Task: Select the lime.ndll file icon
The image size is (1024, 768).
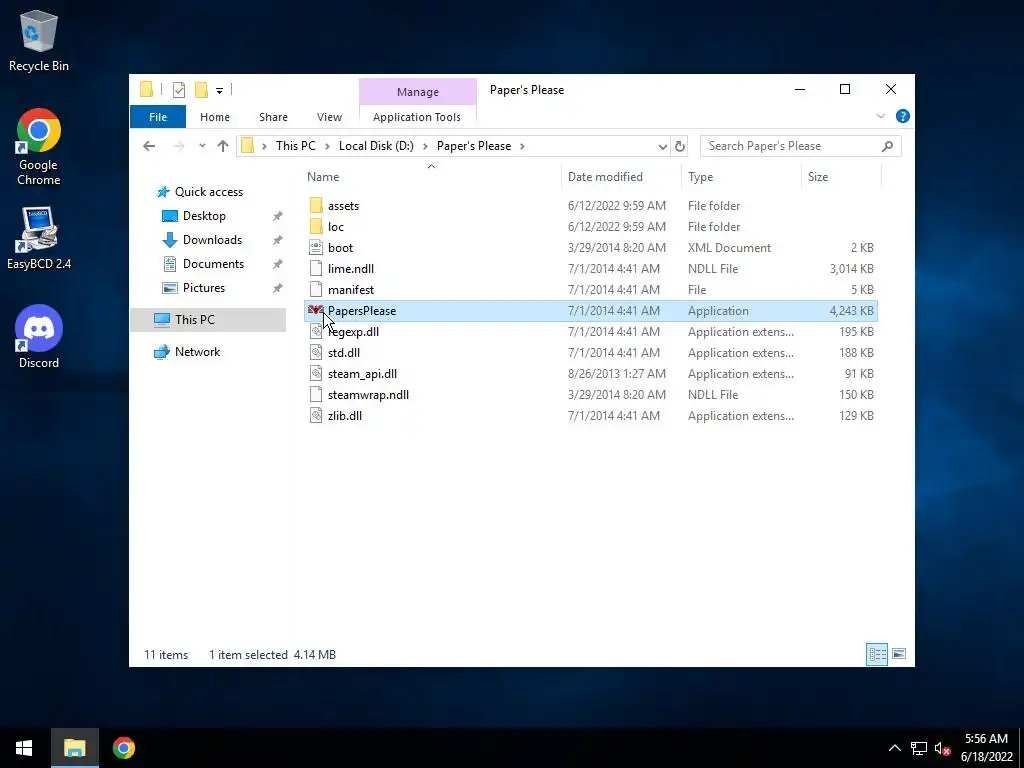Action: coord(316,268)
